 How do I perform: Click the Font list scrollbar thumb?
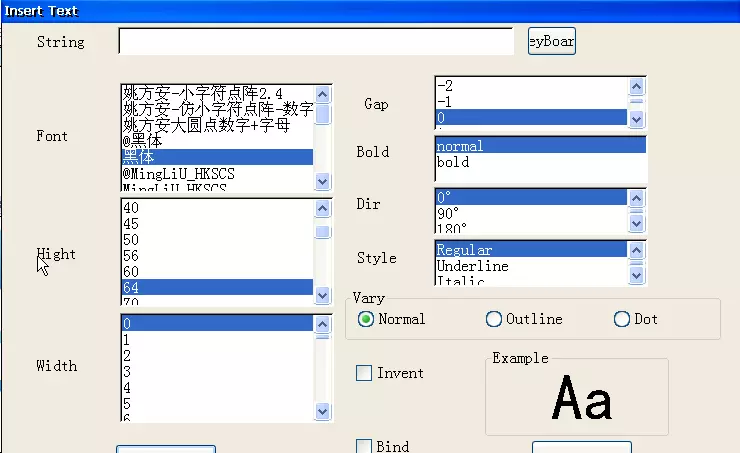(x=323, y=114)
